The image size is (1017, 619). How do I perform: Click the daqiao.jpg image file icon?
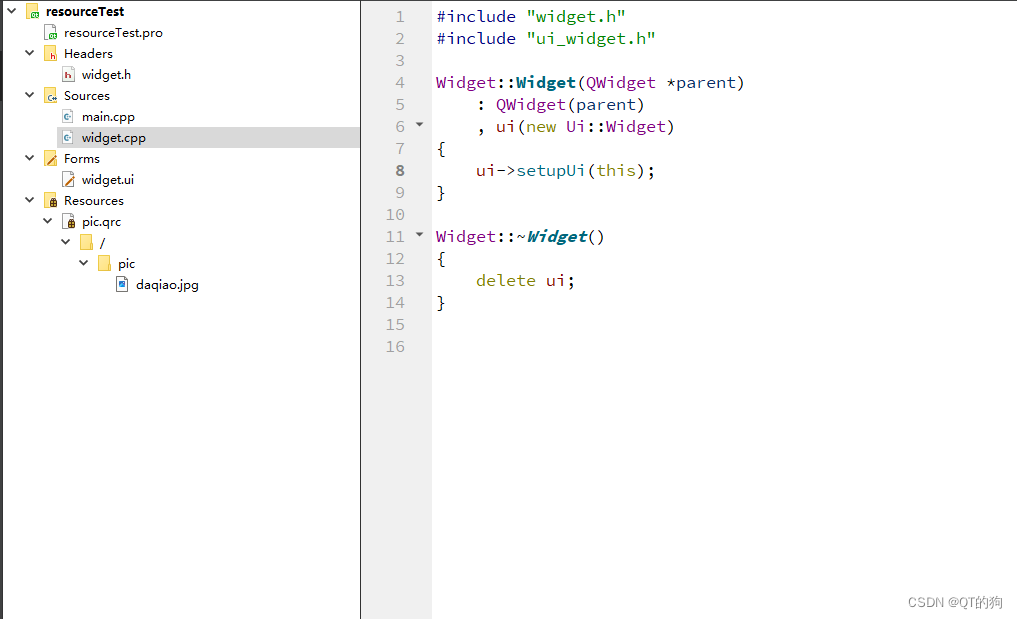click(122, 284)
